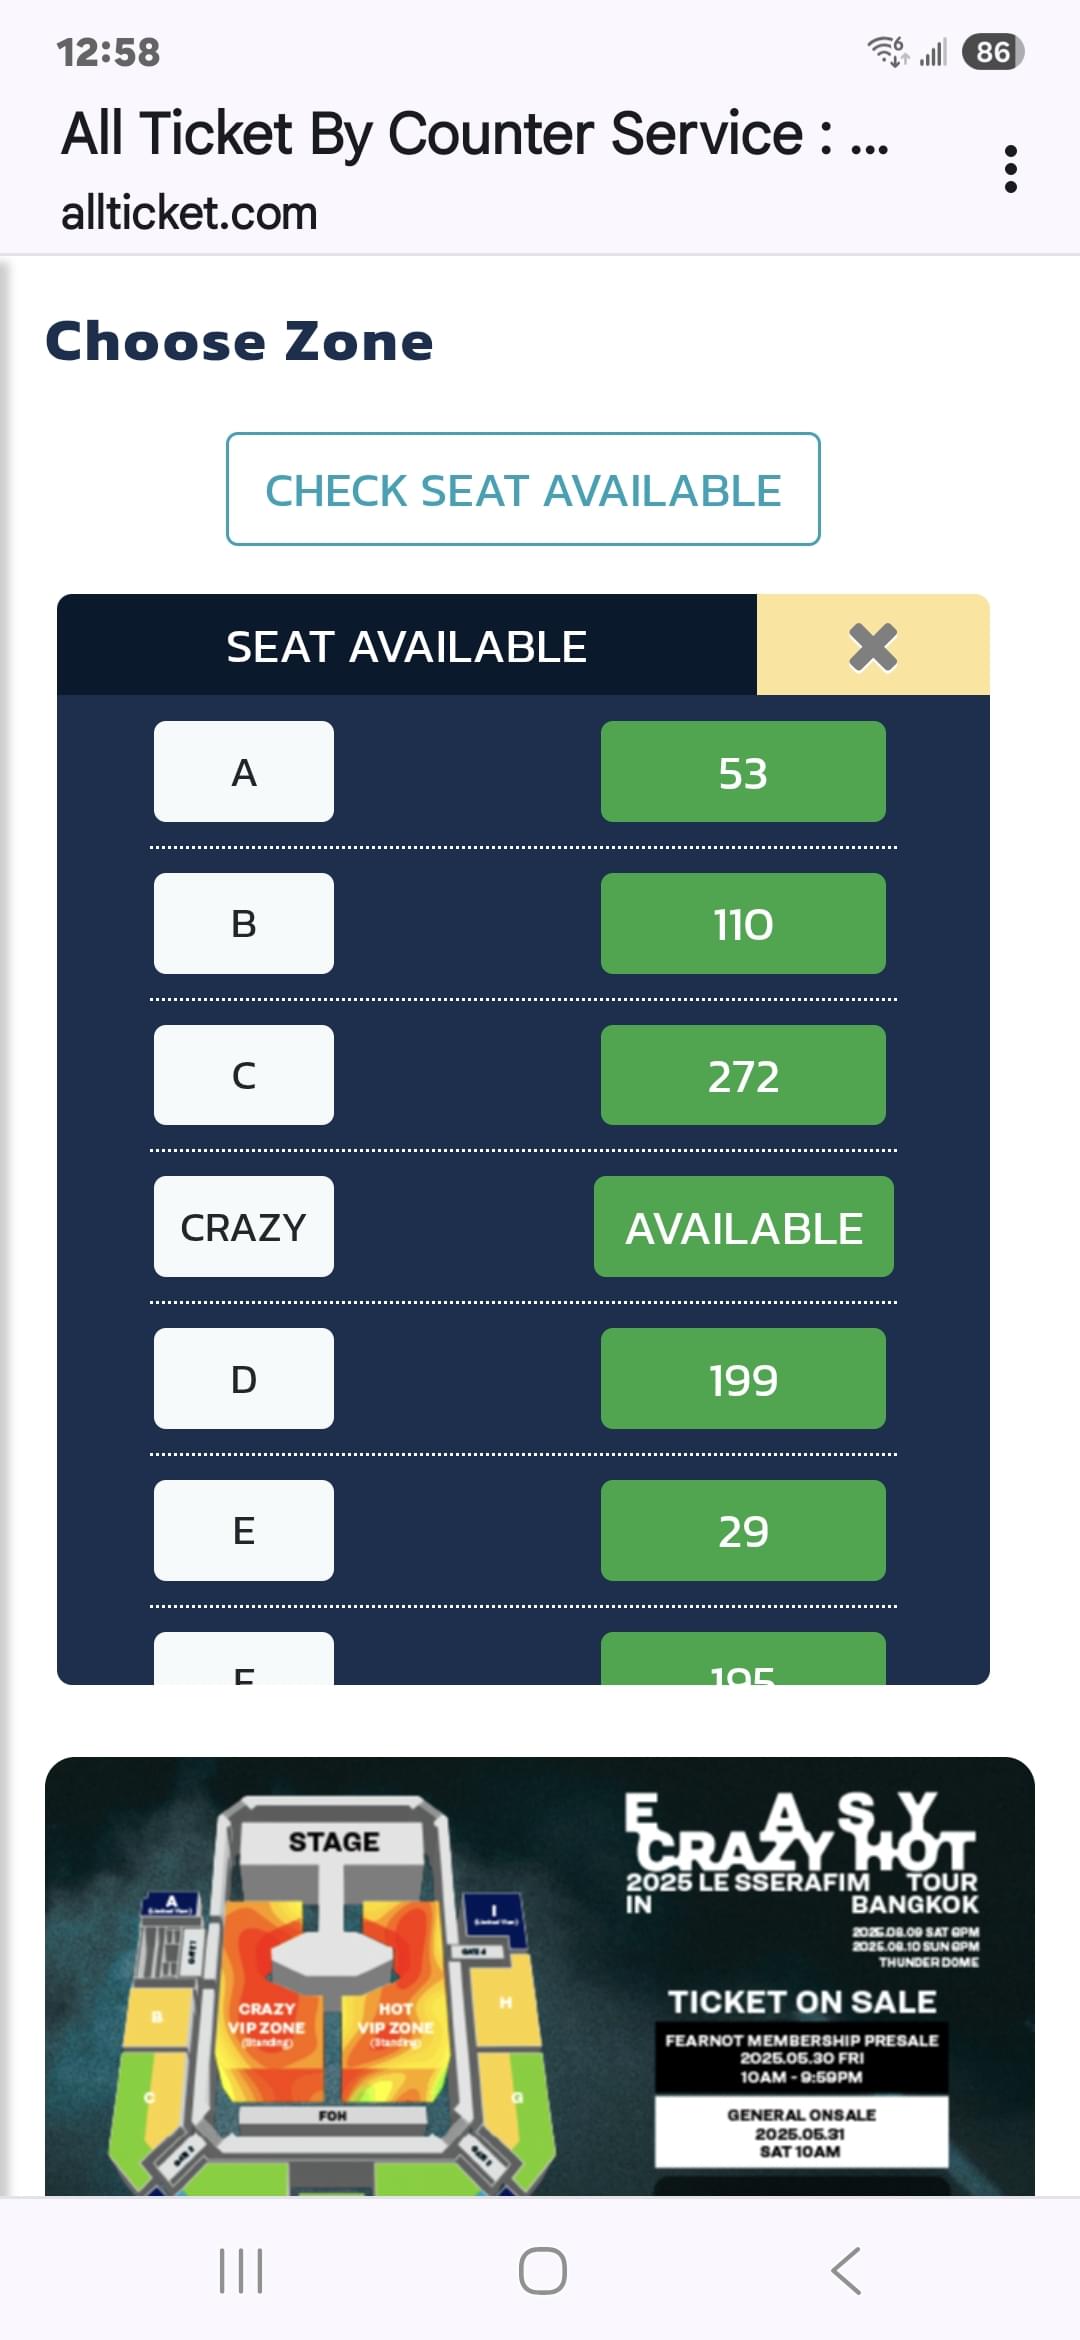Screen dimensions: 1080x2340
Task: Pick the 110 seats button for zone B
Action: tap(743, 923)
